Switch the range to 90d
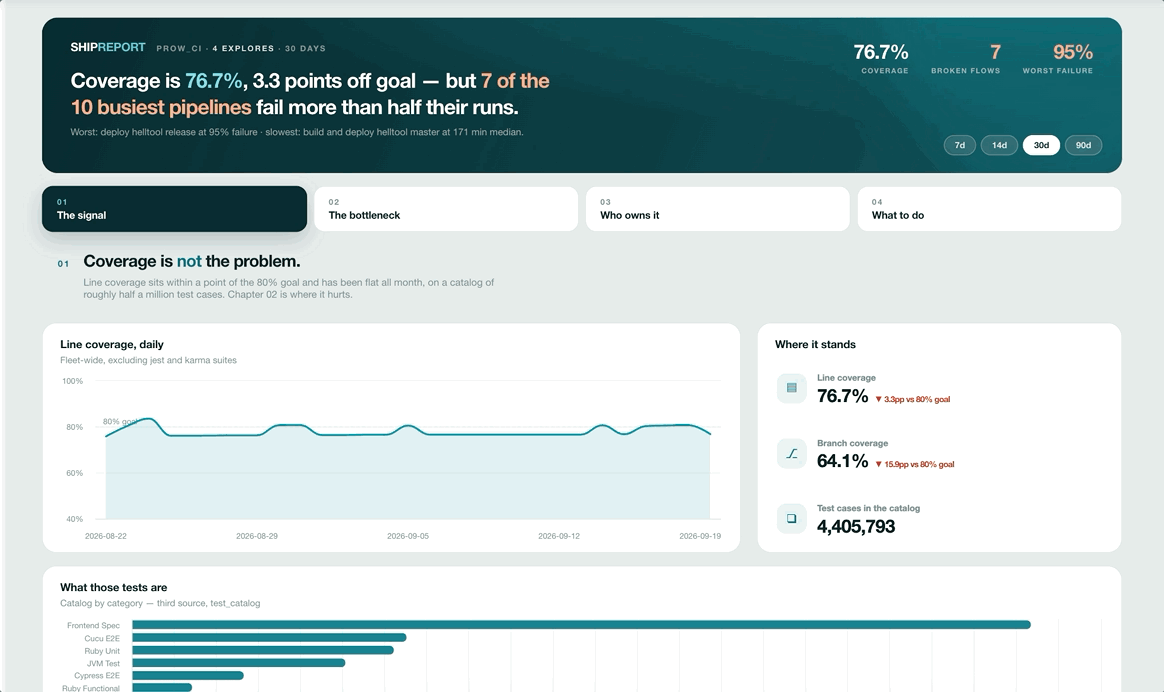Image resolution: width=1164 pixels, height=692 pixels. tap(1084, 146)
